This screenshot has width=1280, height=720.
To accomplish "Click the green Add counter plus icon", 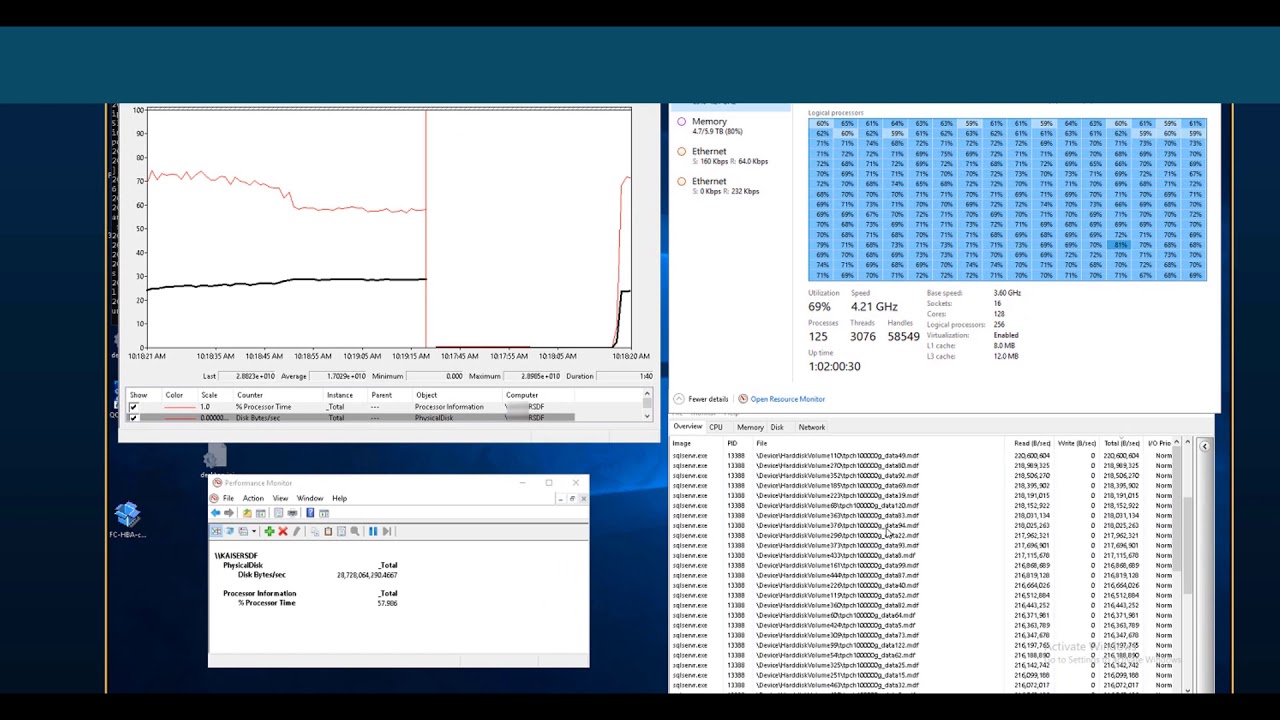I will (x=269, y=531).
